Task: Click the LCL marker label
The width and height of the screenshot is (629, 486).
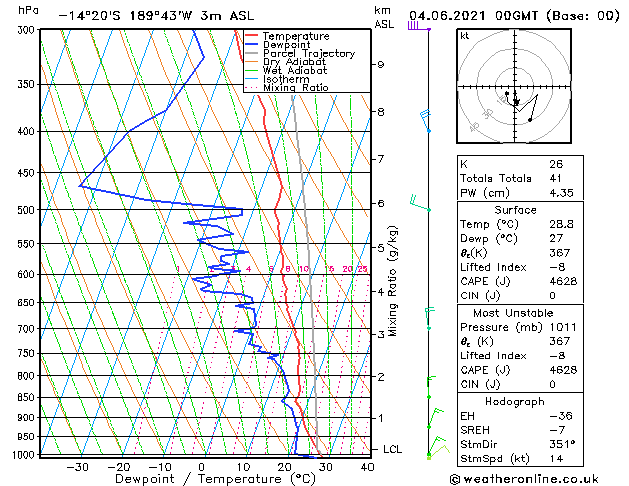Action: [x=392, y=450]
